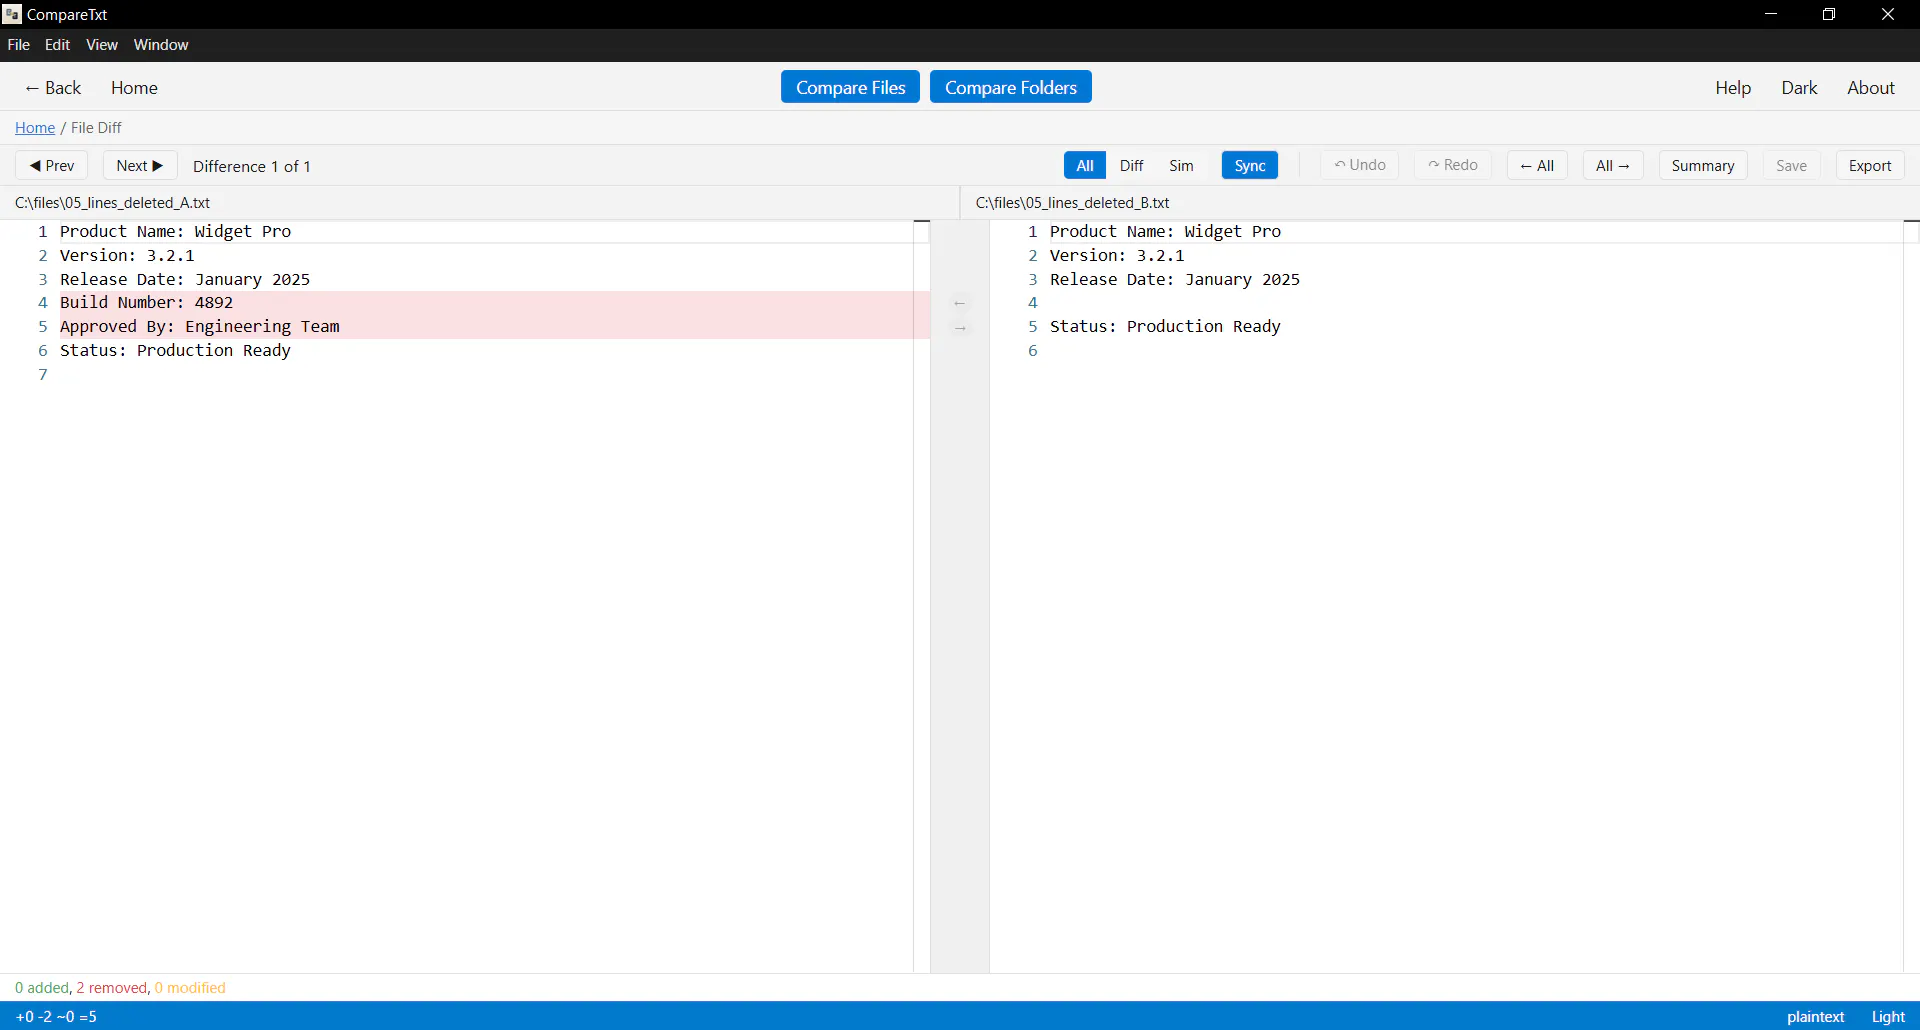The width and height of the screenshot is (1920, 1030).
Task: Click the copy-right arrow in the gutter
Action: tap(960, 328)
